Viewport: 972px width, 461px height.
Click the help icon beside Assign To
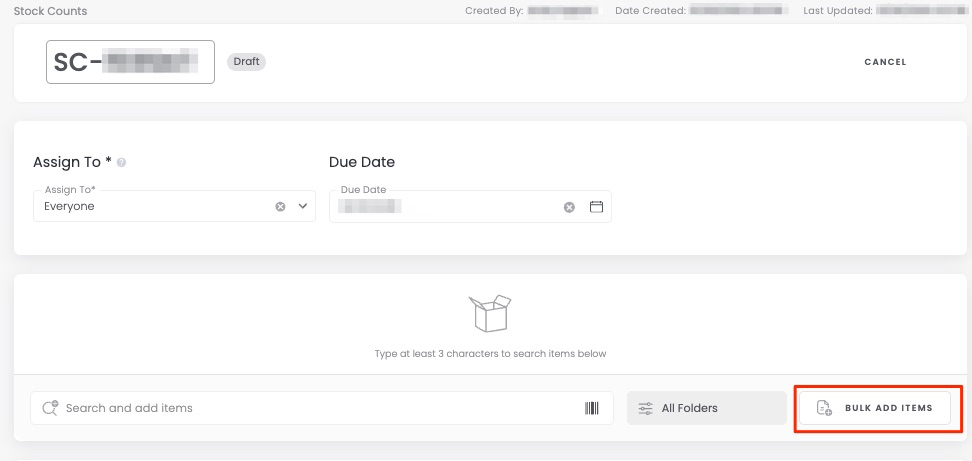coord(121,162)
